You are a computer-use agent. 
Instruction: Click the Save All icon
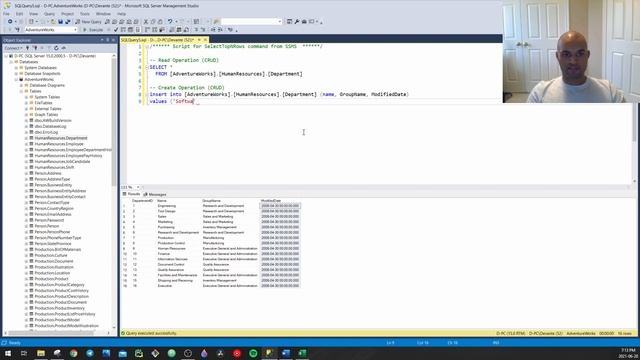pos(68,22)
